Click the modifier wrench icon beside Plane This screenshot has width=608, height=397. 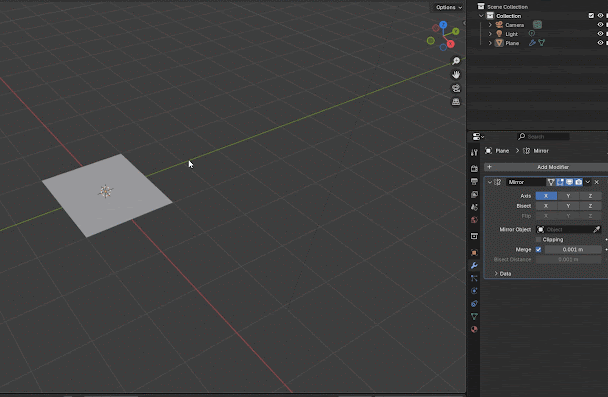coord(532,43)
